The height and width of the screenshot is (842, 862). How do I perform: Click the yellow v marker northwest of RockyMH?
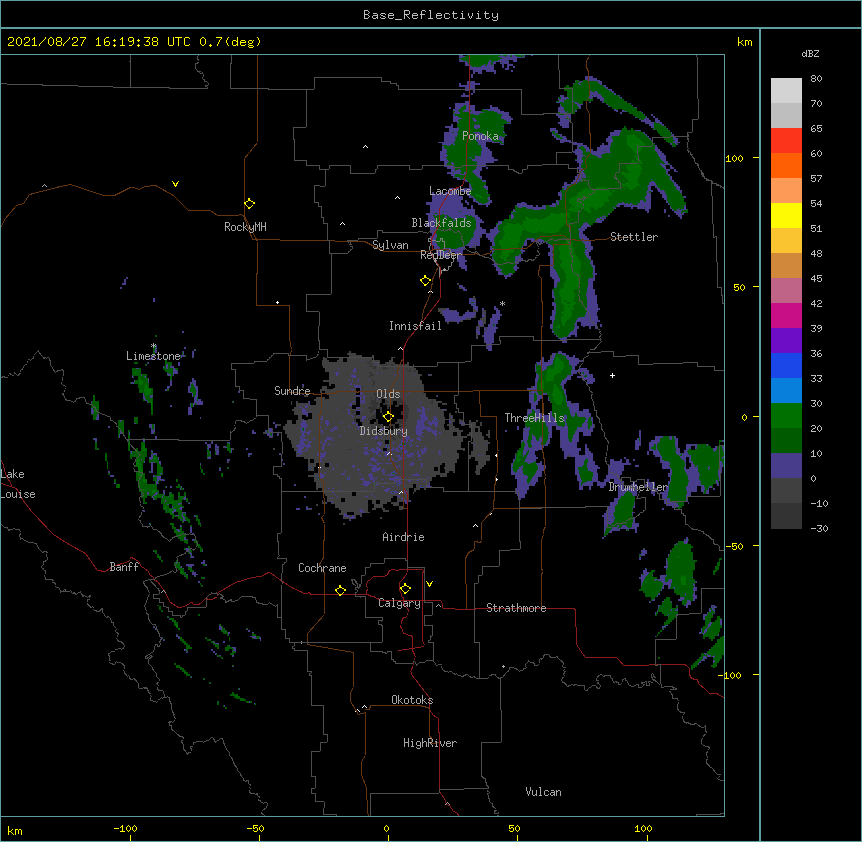coord(175,184)
